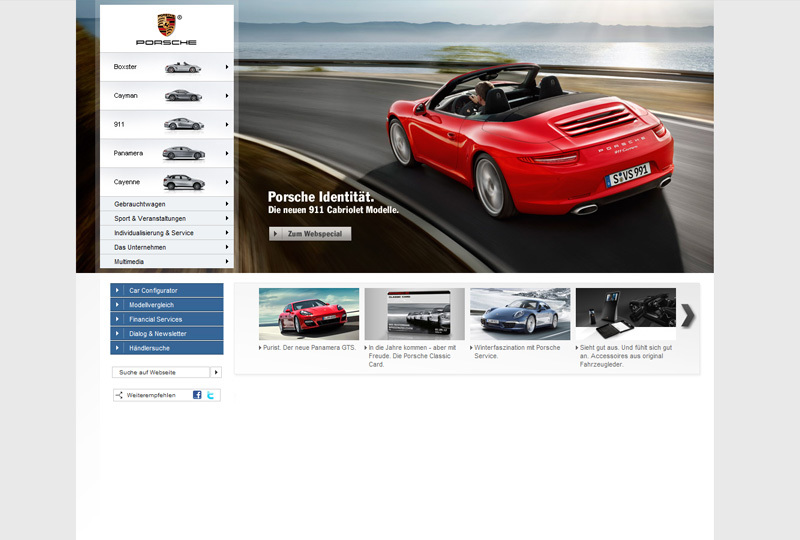Open the Gebrauchtwagen menu entry
Image resolution: width=800 pixels, height=540 pixels.
(x=167, y=204)
